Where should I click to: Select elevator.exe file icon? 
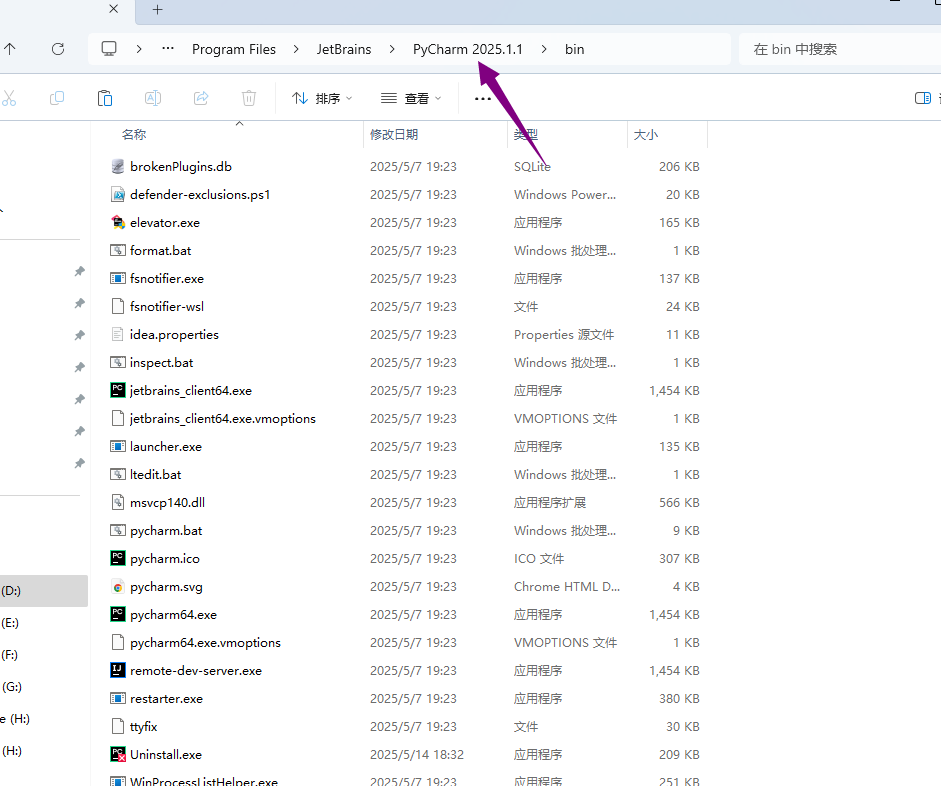click(118, 223)
